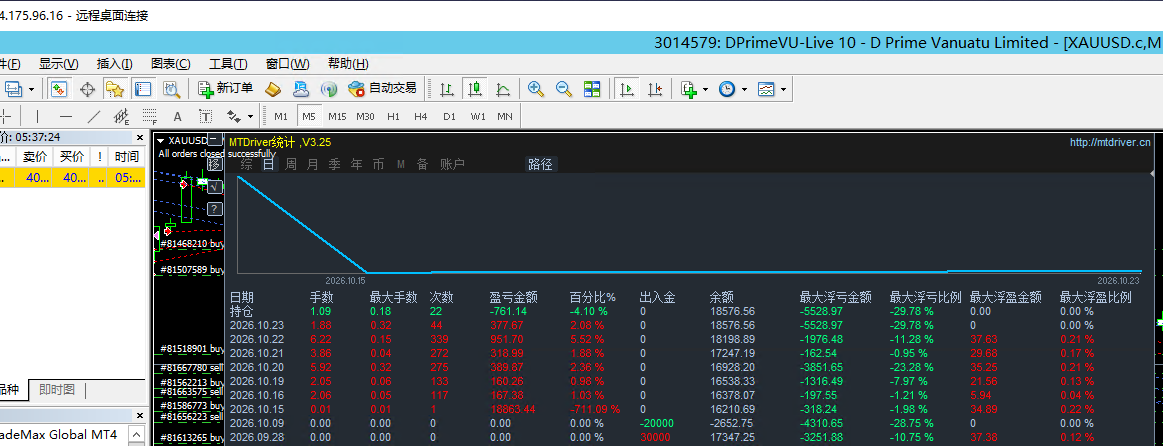Tile chart windows icon
The height and width of the screenshot is (446, 1163).
point(592,89)
